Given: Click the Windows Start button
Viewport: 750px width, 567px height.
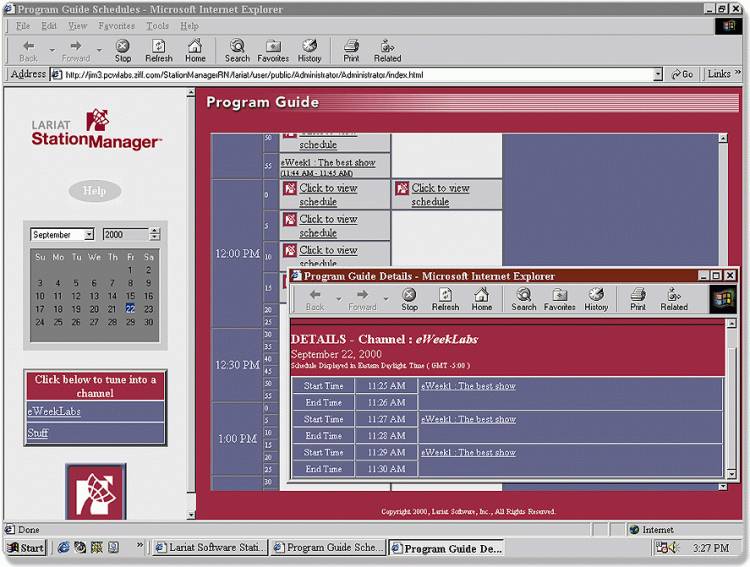Looking at the screenshot, I should click(x=26, y=547).
